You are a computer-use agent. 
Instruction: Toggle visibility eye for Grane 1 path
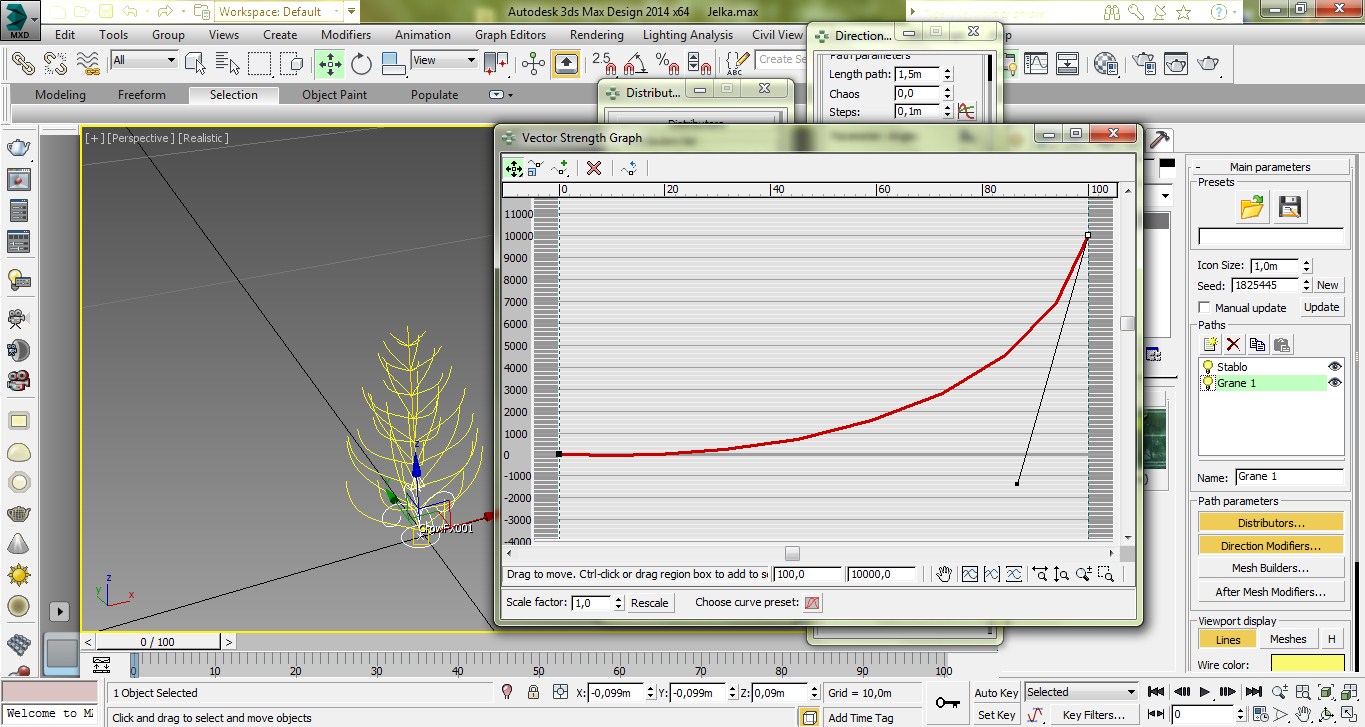coord(1334,383)
